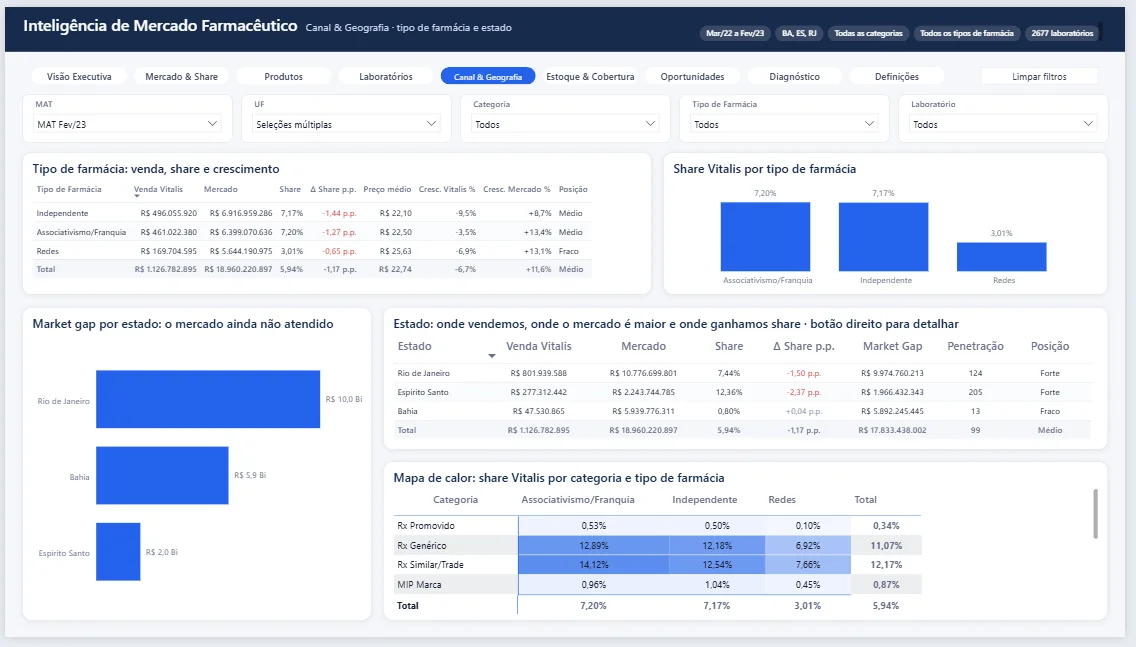The height and width of the screenshot is (647, 1136).
Task: Open the MAT Fev/23 dropdown
Action: click(x=127, y=124)
